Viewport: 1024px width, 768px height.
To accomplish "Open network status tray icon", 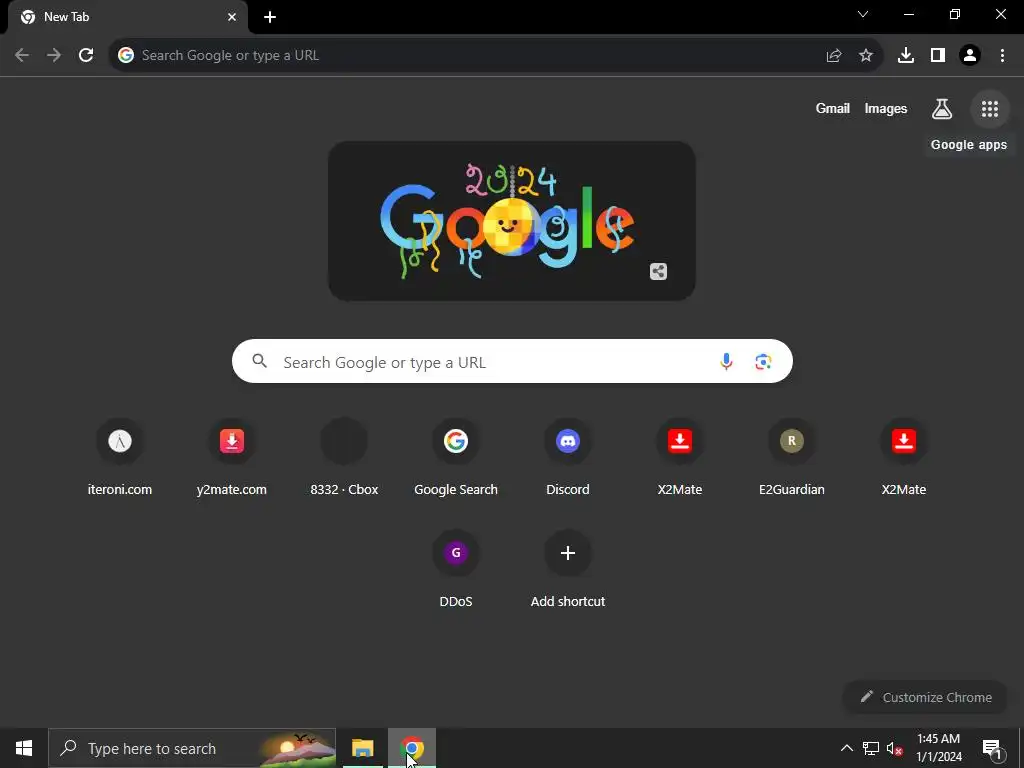I will pos(871,748).
